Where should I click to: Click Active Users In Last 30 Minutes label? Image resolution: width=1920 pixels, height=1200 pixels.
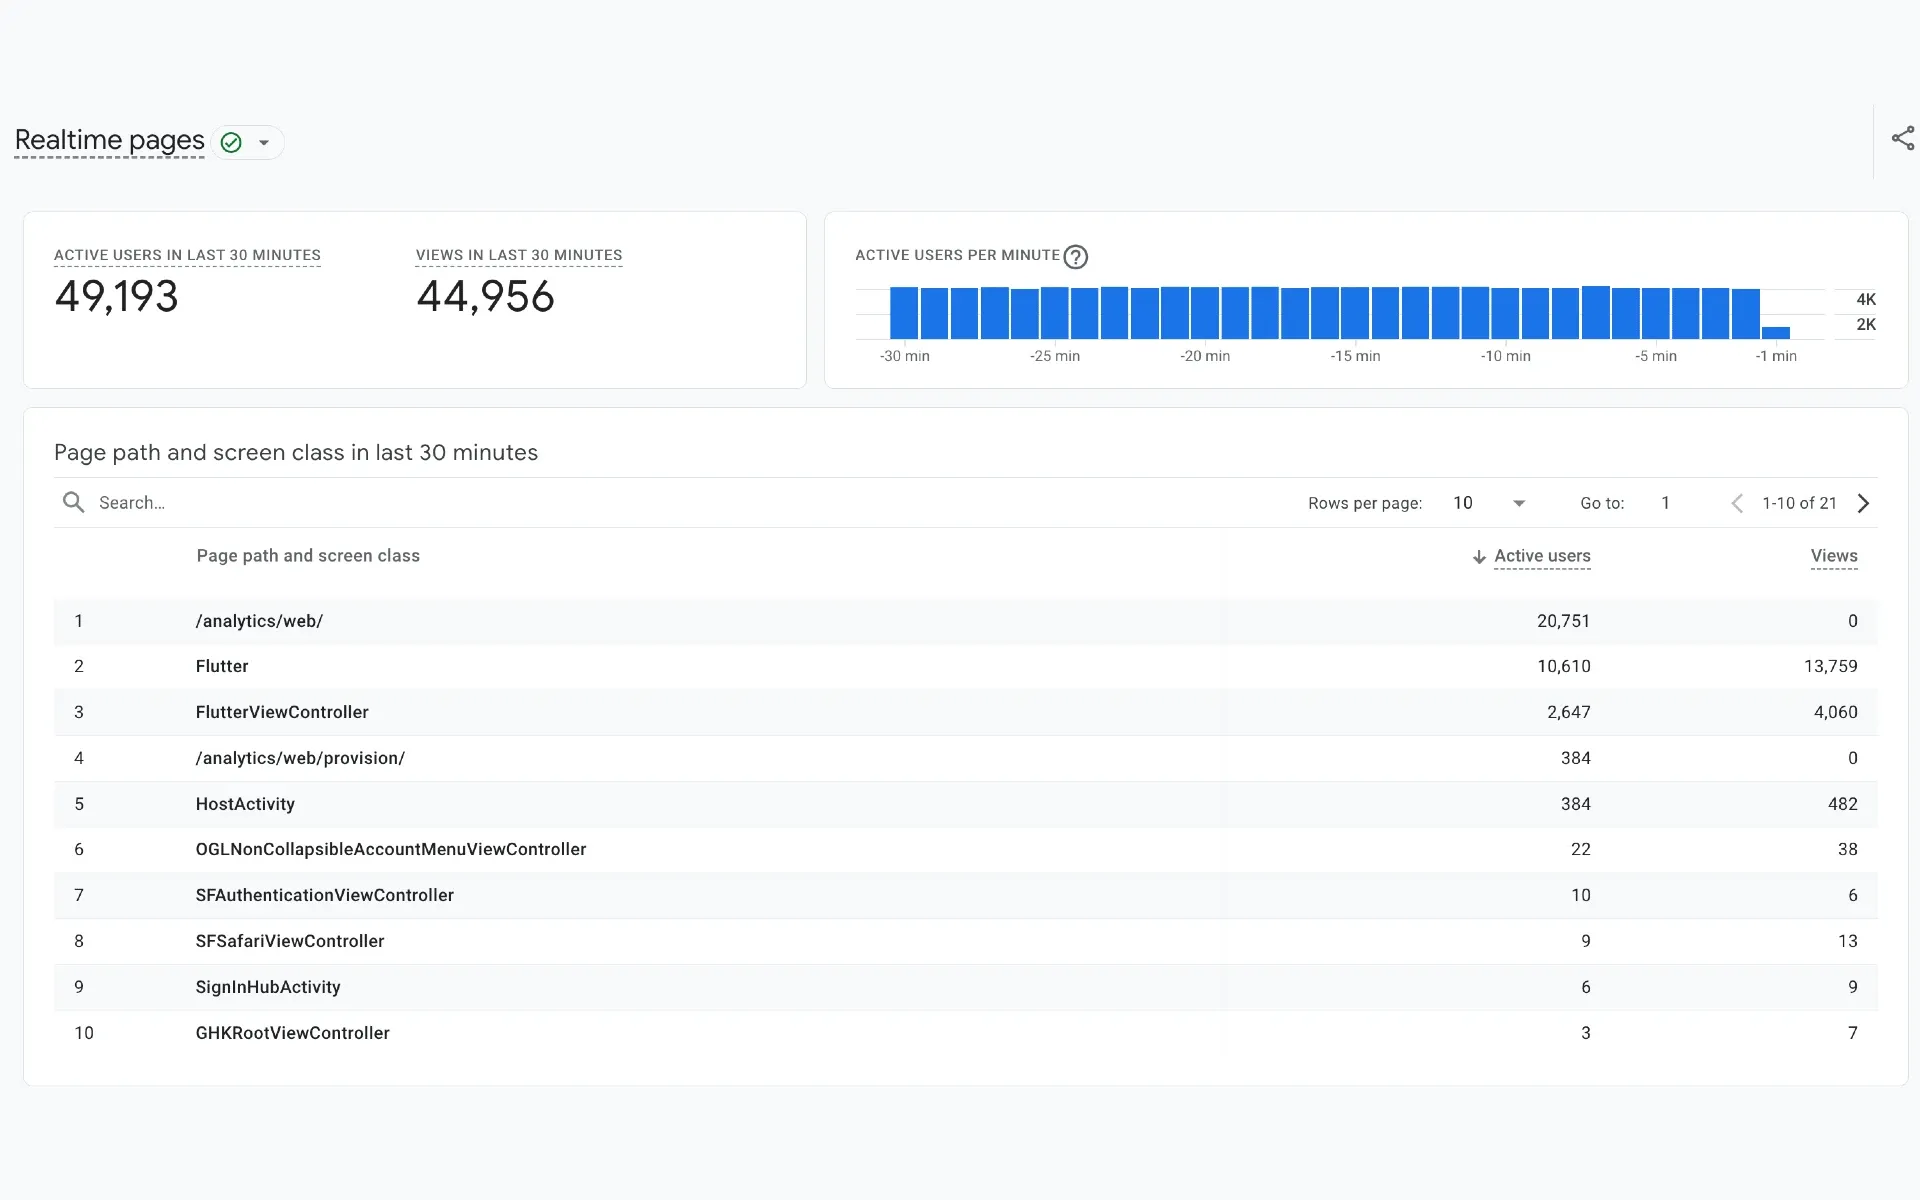pyautogui.click(x=187, y=255)
